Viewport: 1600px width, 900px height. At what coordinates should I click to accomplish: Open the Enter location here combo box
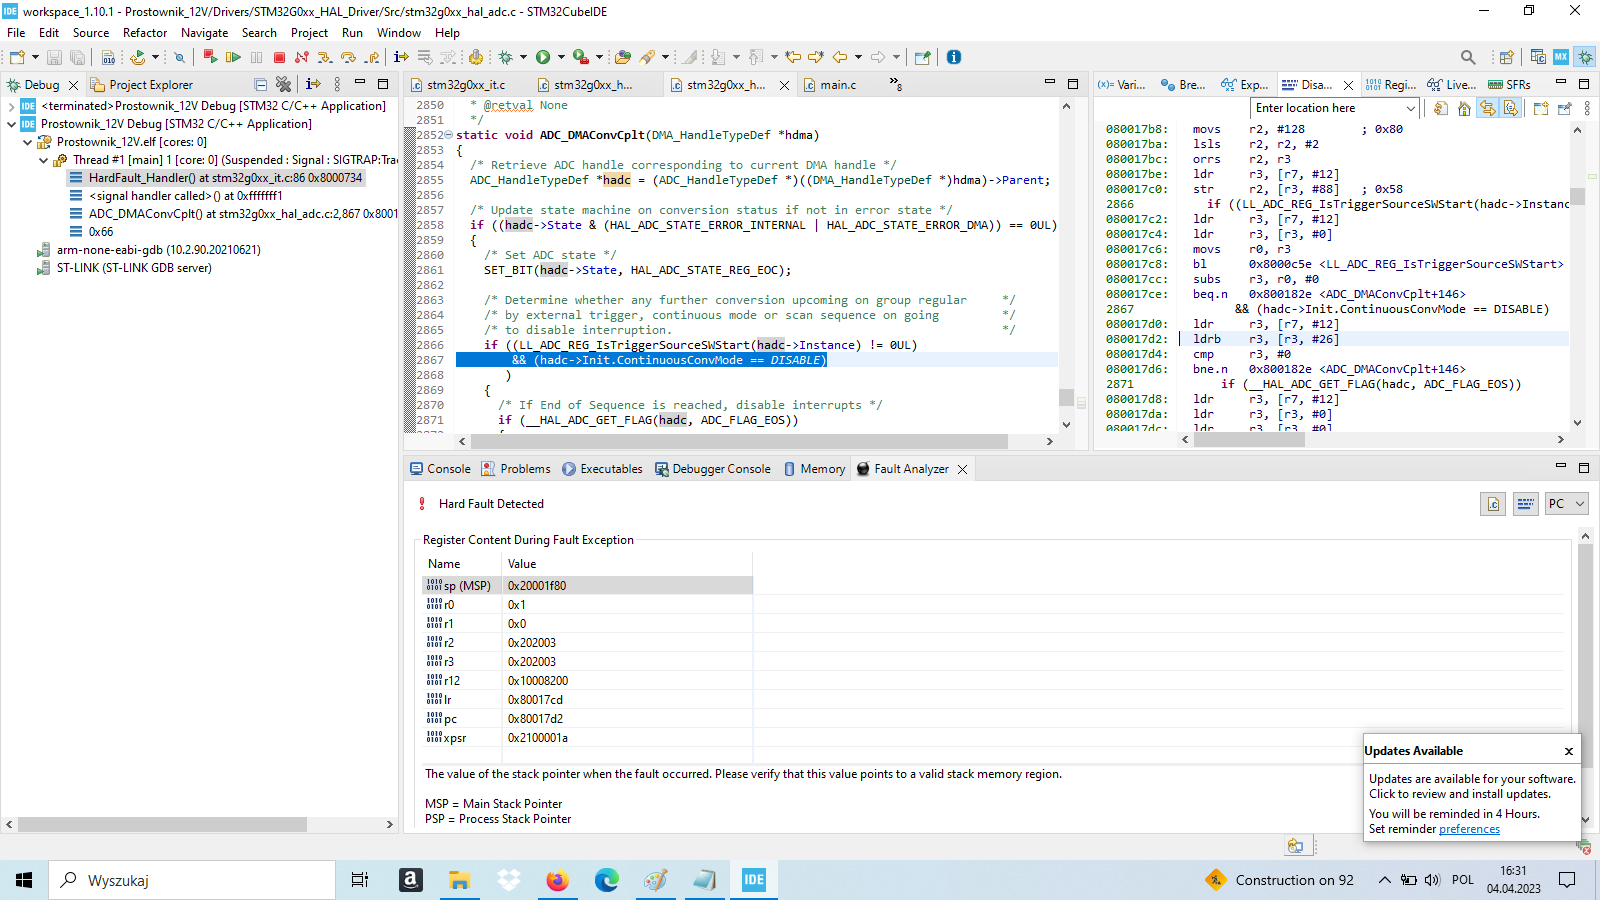coord(1336,108)
